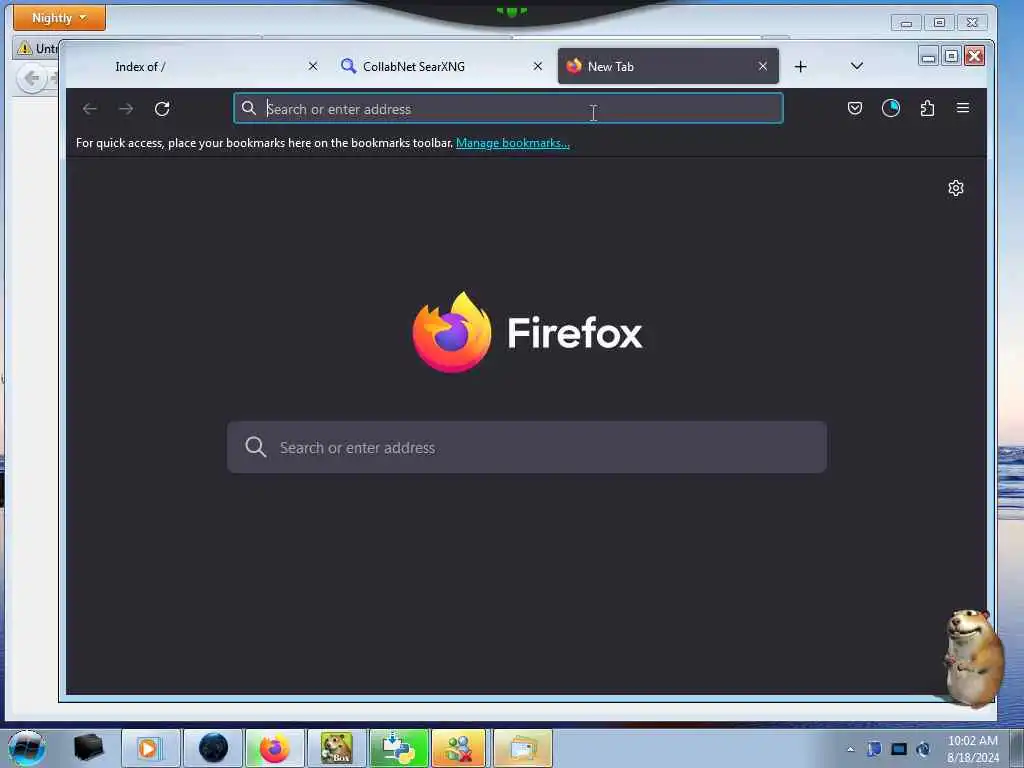Close the CollabNet SearXNG tab
1024x768 pixels.
(537, 67)
